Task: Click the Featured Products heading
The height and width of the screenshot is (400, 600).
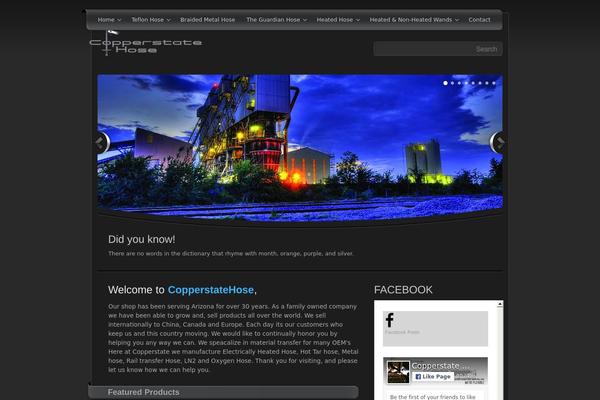Action: point(143,392)
